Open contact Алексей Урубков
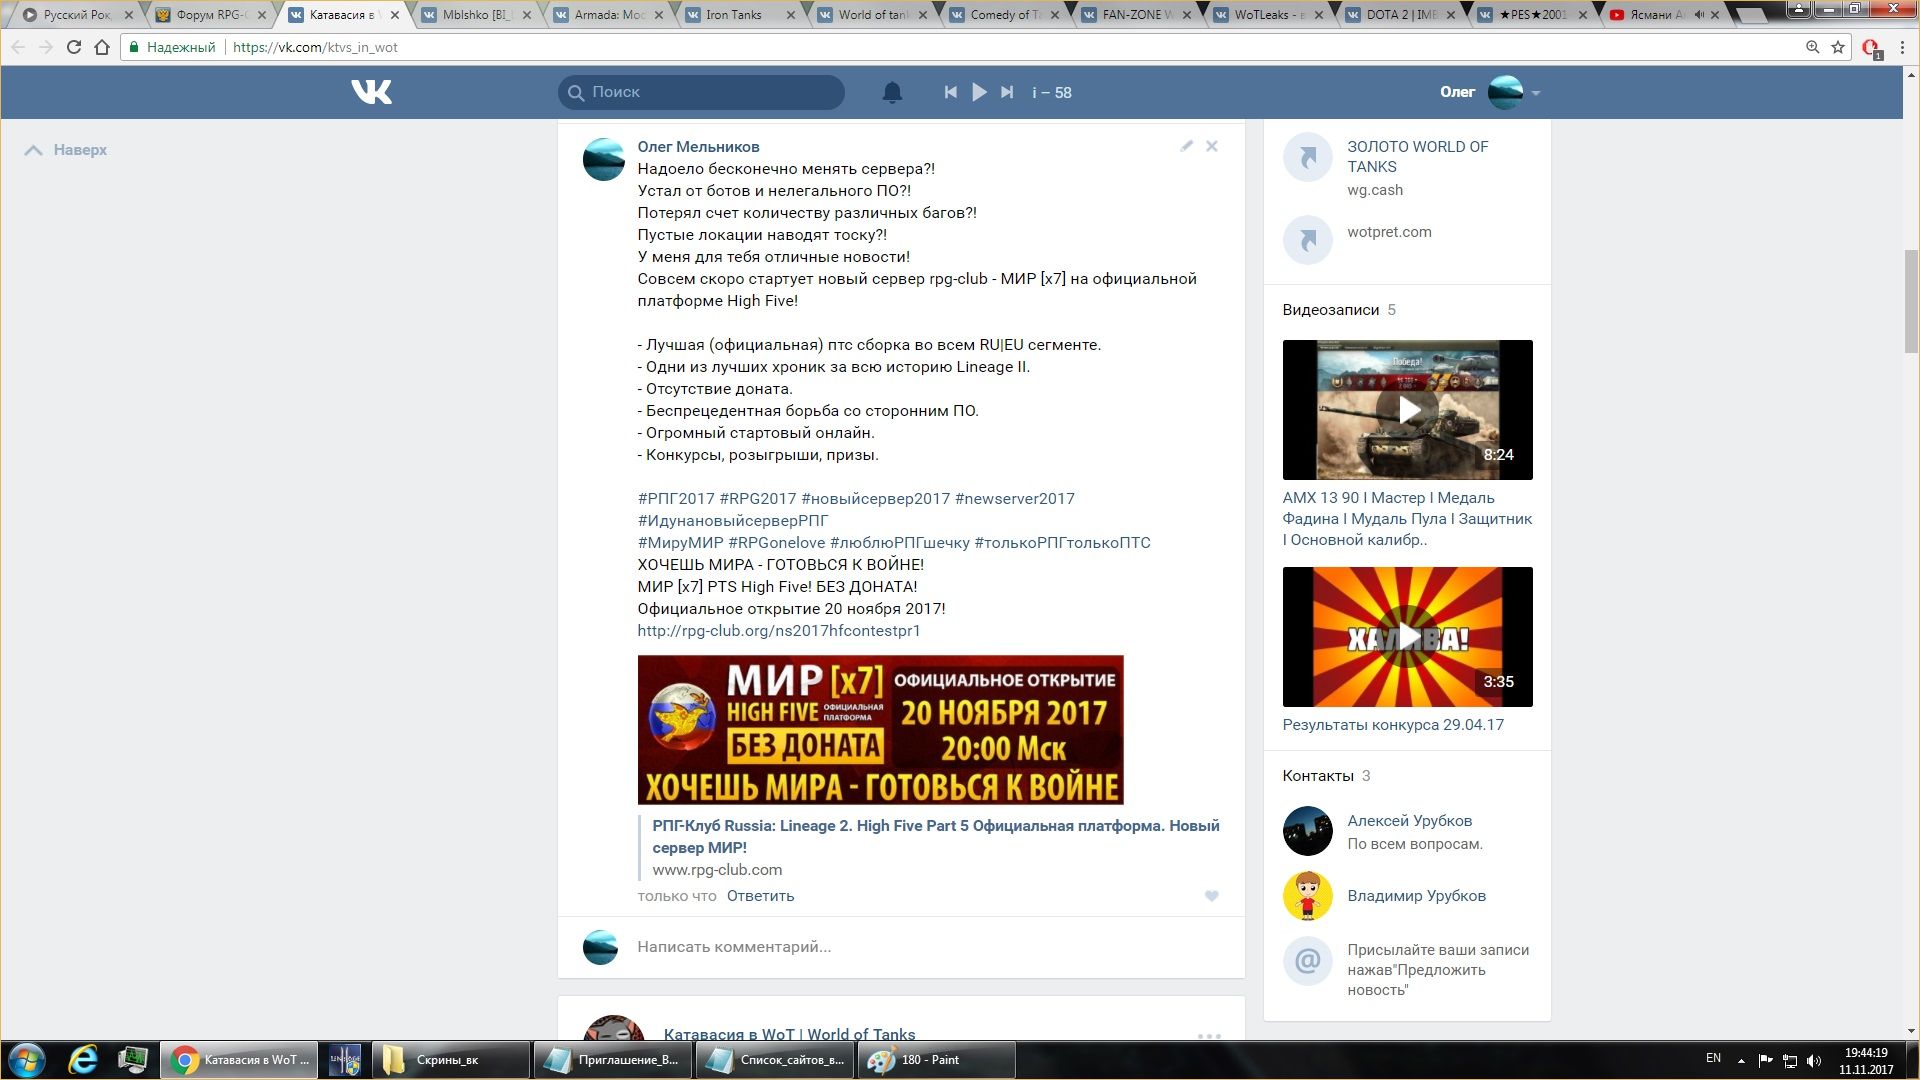The width and height of the screenshot is (1920, 1080). [1409, 821]
